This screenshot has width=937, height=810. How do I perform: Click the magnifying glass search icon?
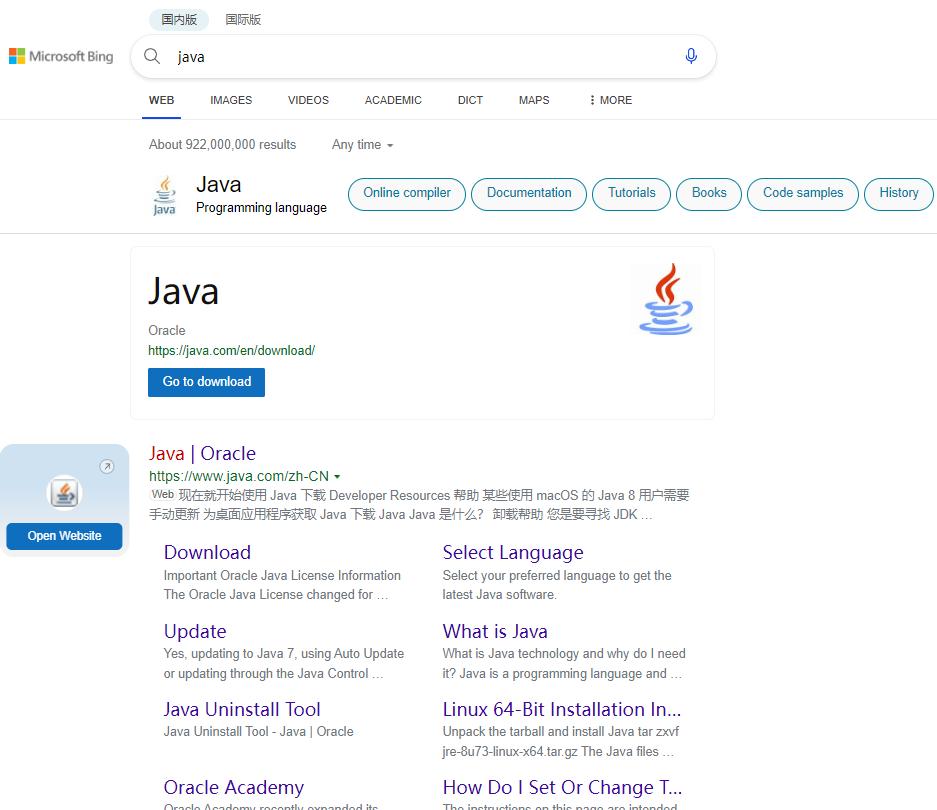[152, 56]
